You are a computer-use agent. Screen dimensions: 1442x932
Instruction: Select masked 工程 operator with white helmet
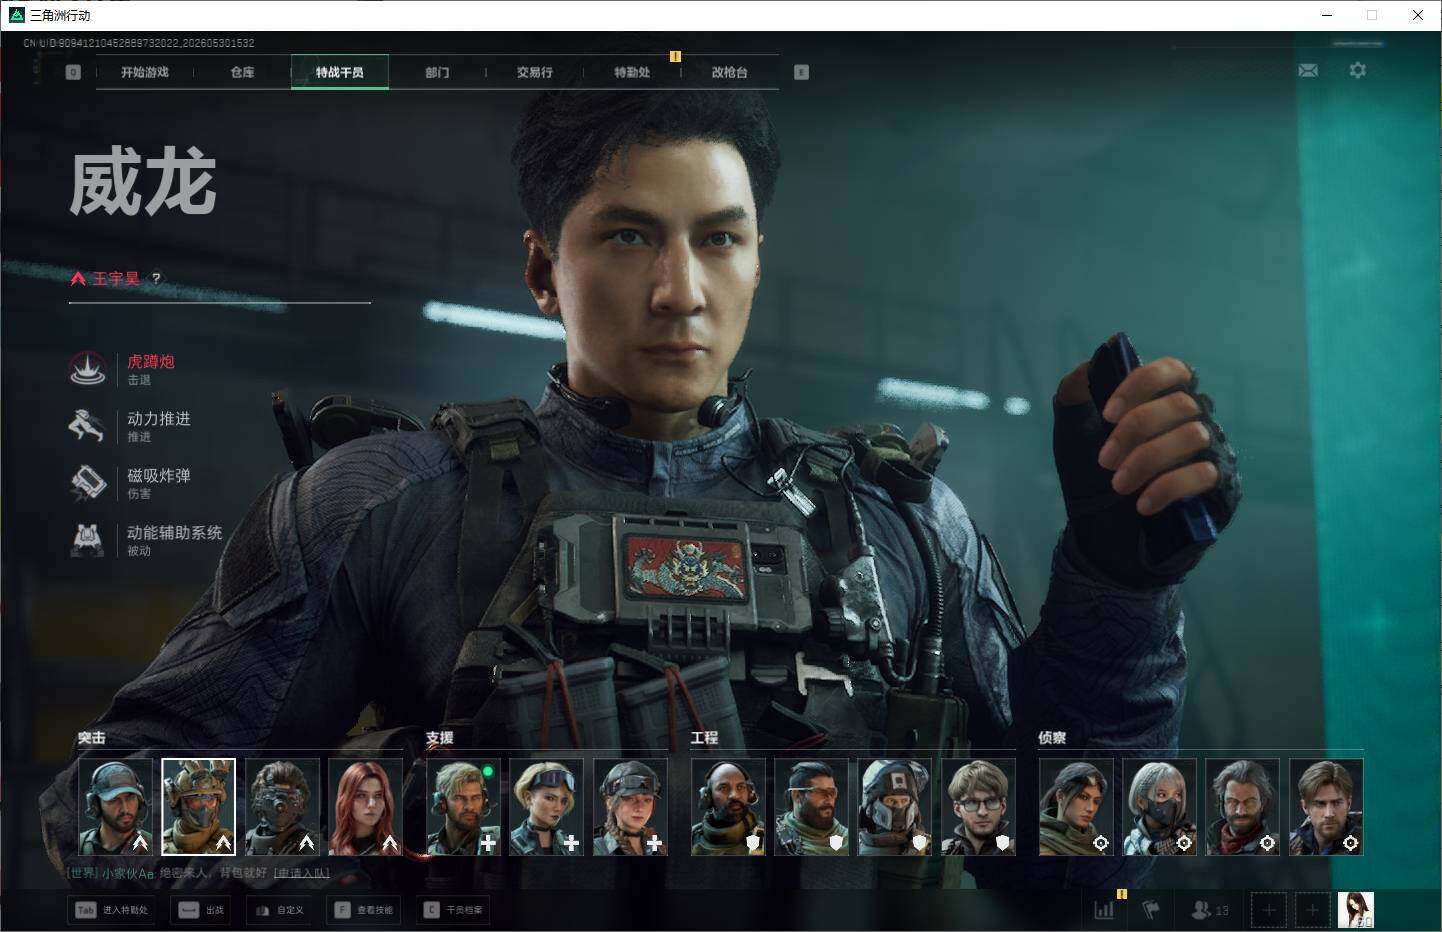tap(895, 807)
